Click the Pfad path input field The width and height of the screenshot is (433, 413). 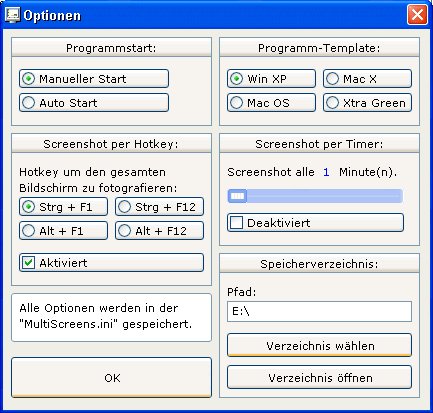pos(319,311)
